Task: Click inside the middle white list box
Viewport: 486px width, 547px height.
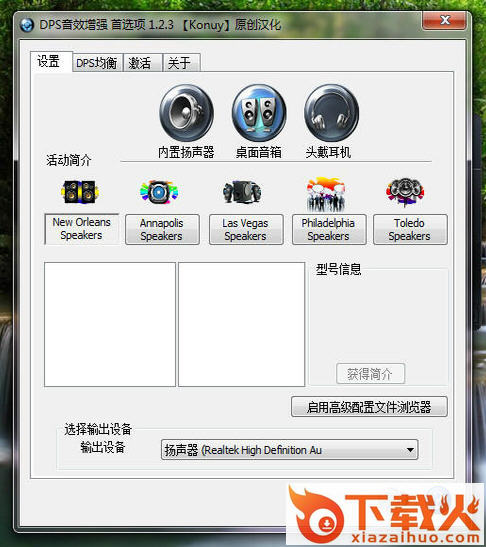Action: coord(241,324)
